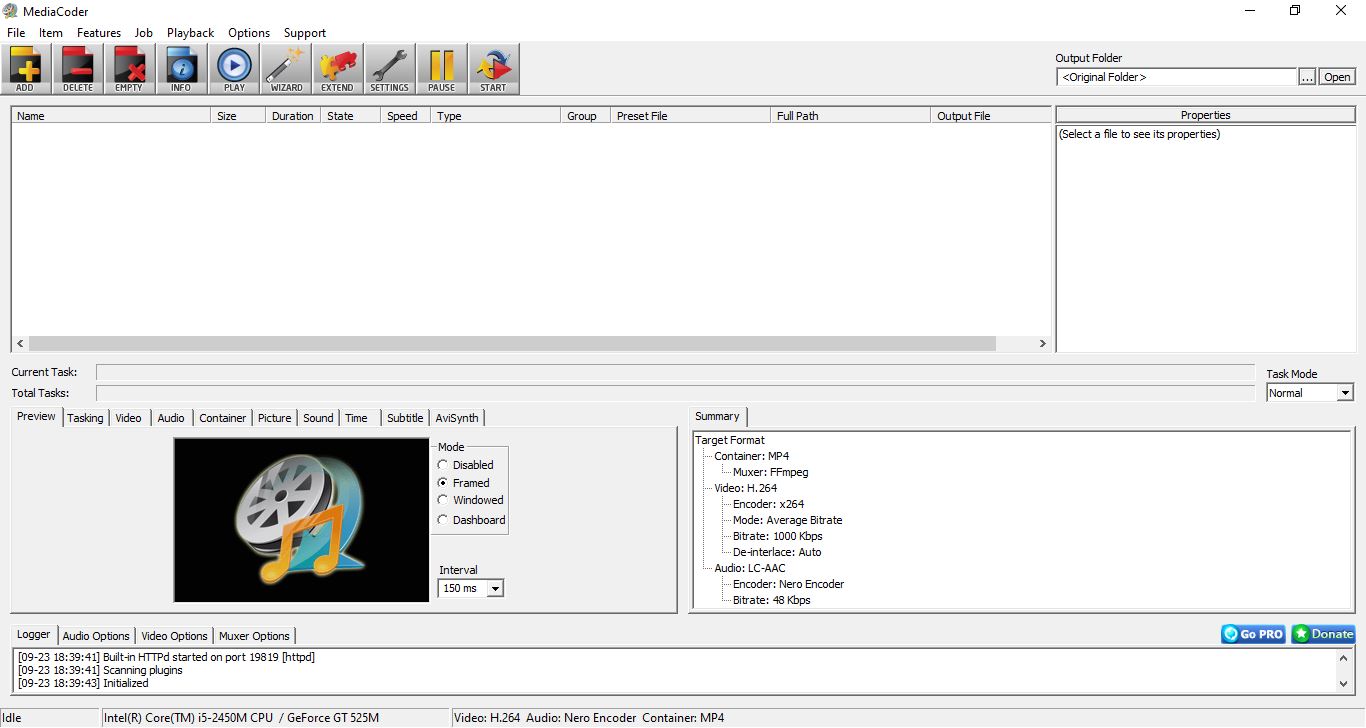Switch to the Video tab
Viewport: 1366px width, 728px height.
(129, 418)
